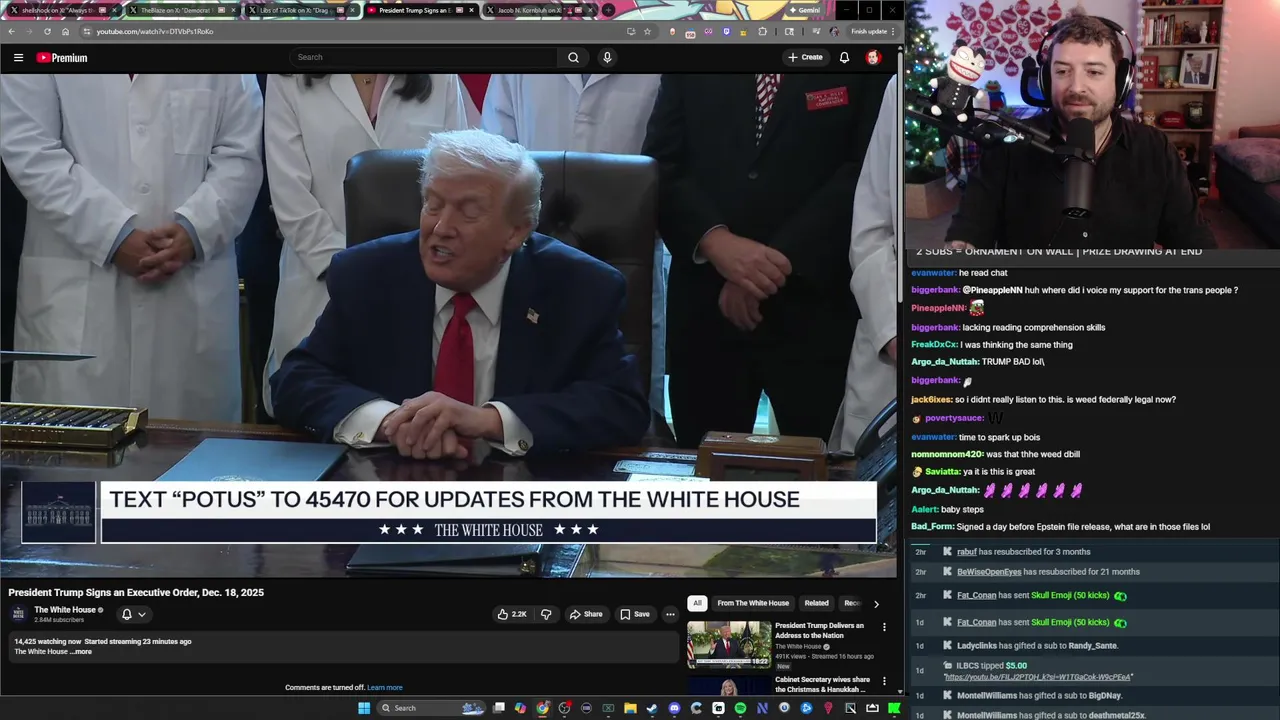Screen dimensions: 1280x720
Task: Open the ILBCS tipped youtu.be link
Action: click(1039, 677)
